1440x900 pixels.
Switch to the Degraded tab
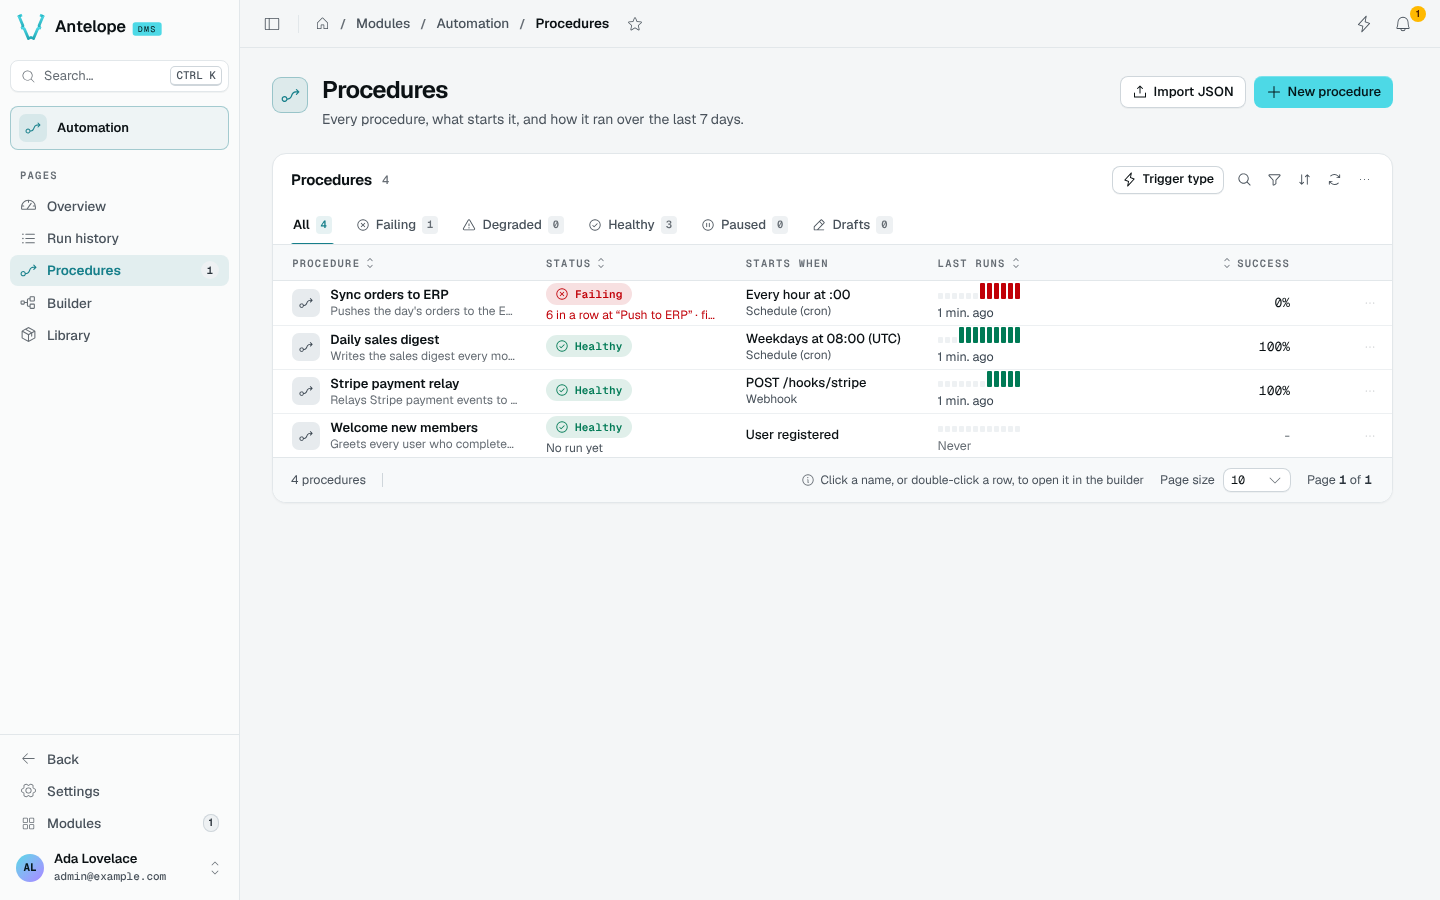513,225
